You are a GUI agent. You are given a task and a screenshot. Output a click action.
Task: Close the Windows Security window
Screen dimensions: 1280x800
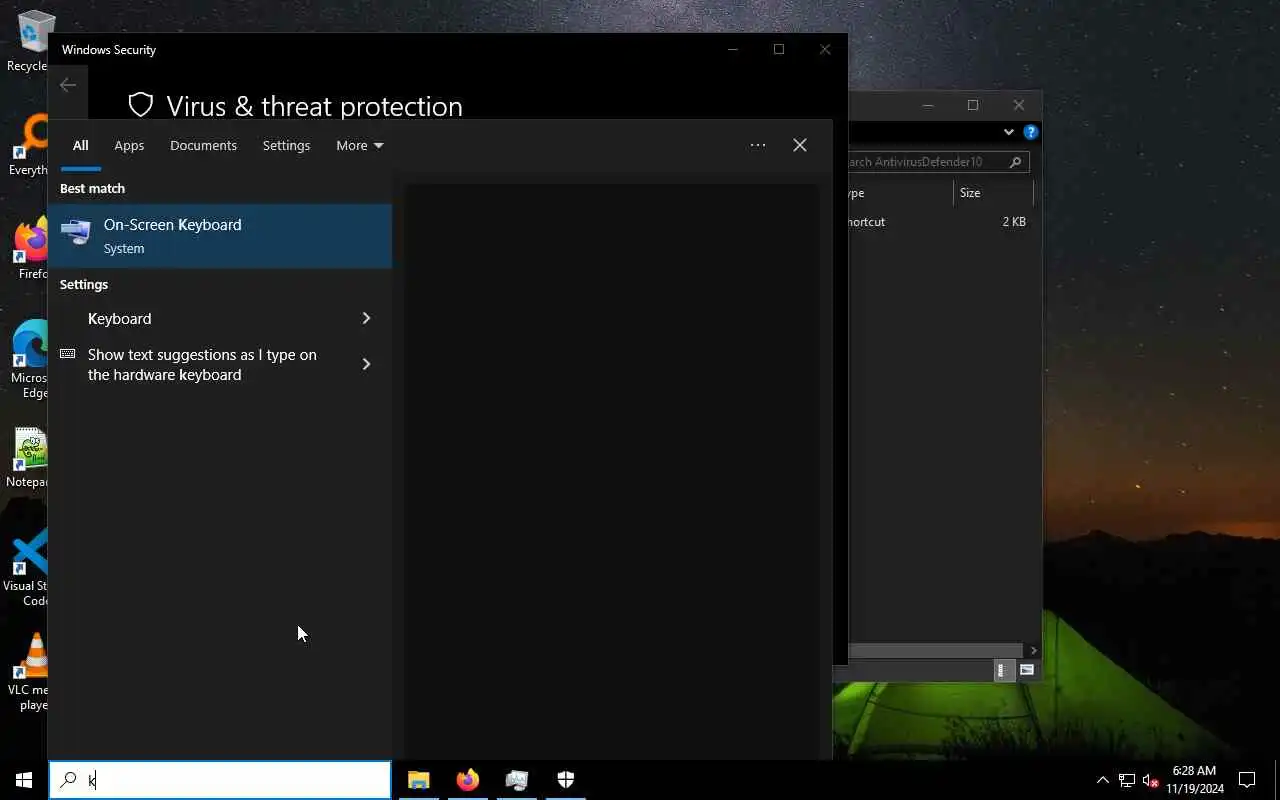point(825,49)
